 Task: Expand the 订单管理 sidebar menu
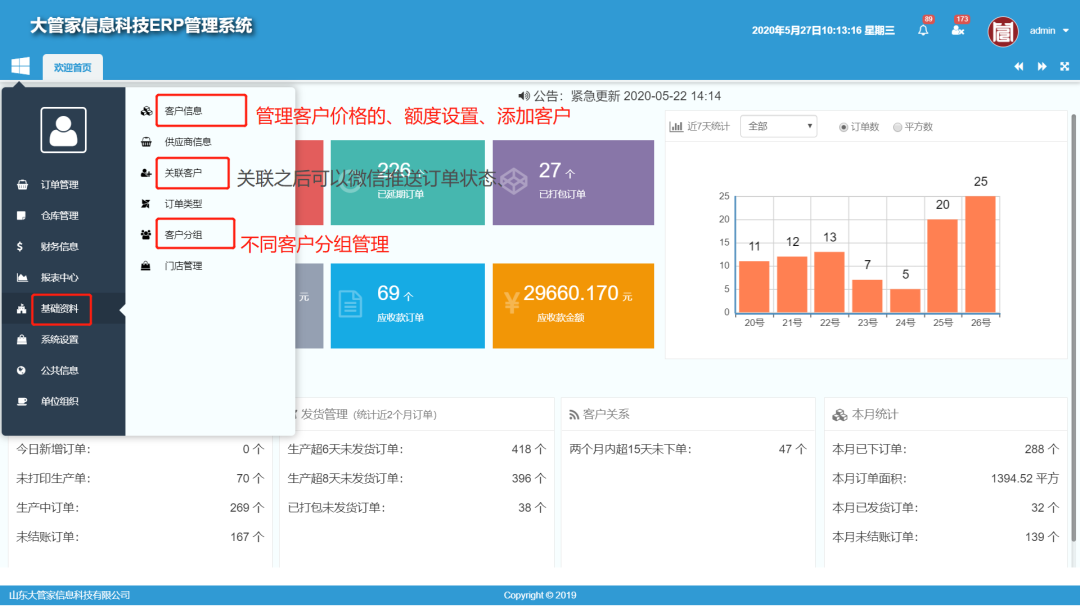click(59, 185)
